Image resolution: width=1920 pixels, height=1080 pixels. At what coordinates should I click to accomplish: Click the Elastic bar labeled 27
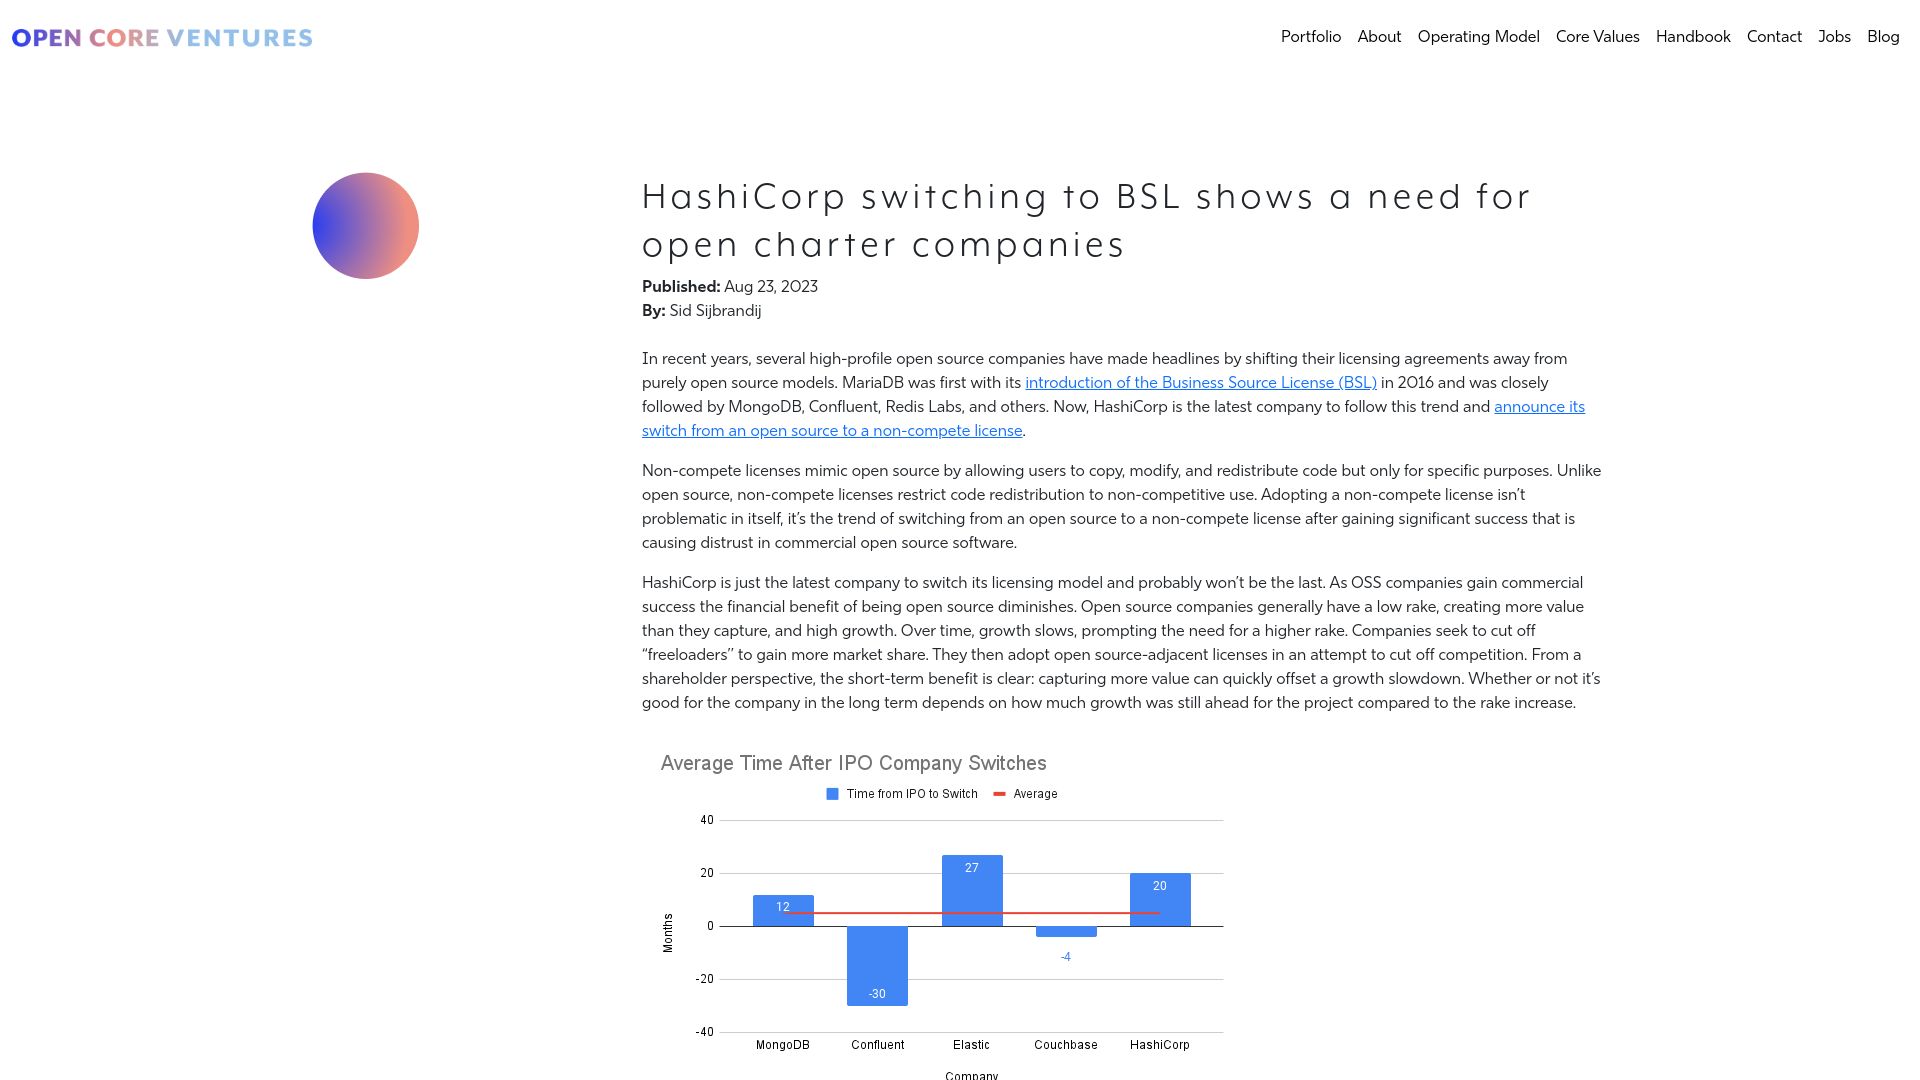[x=972, y=891]
